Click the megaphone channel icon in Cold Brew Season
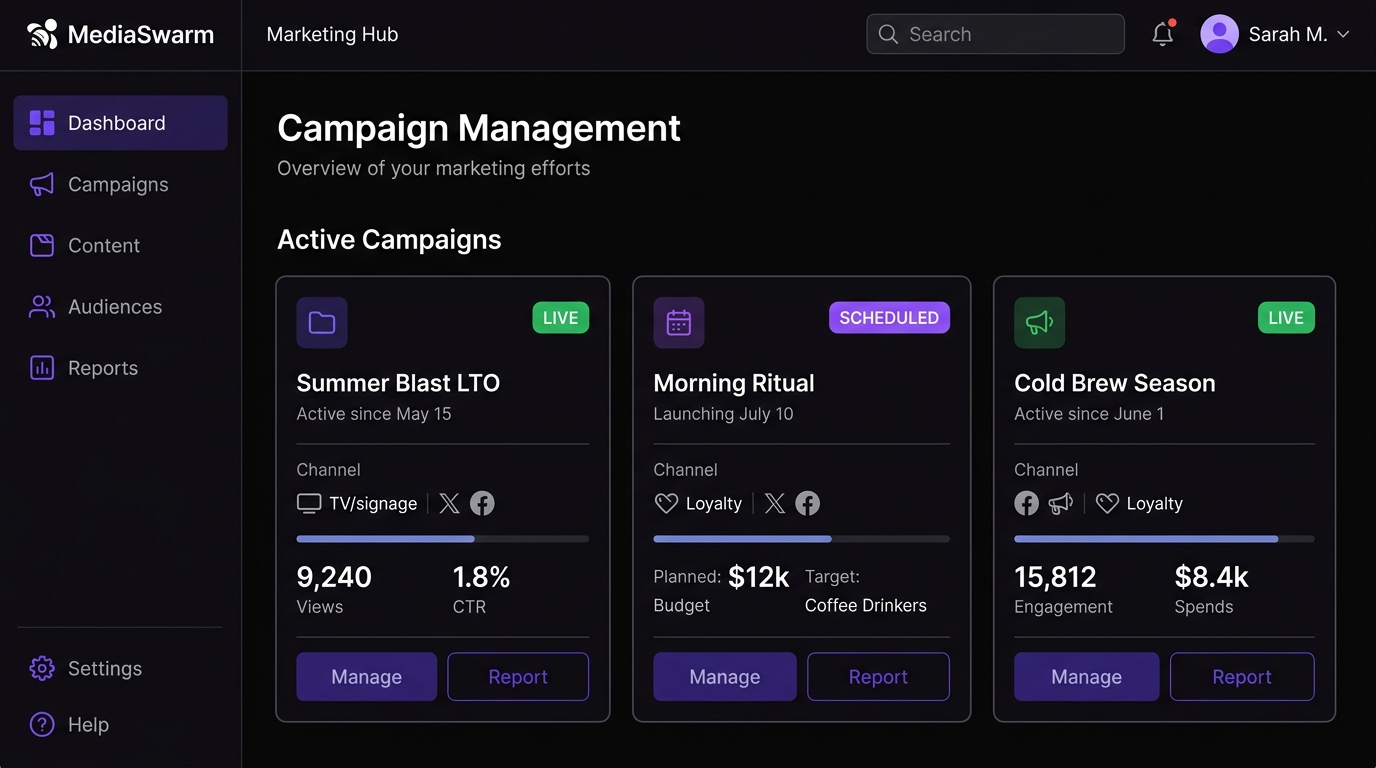Viewport: 1376px width, 768px height. coord(1060,503)
